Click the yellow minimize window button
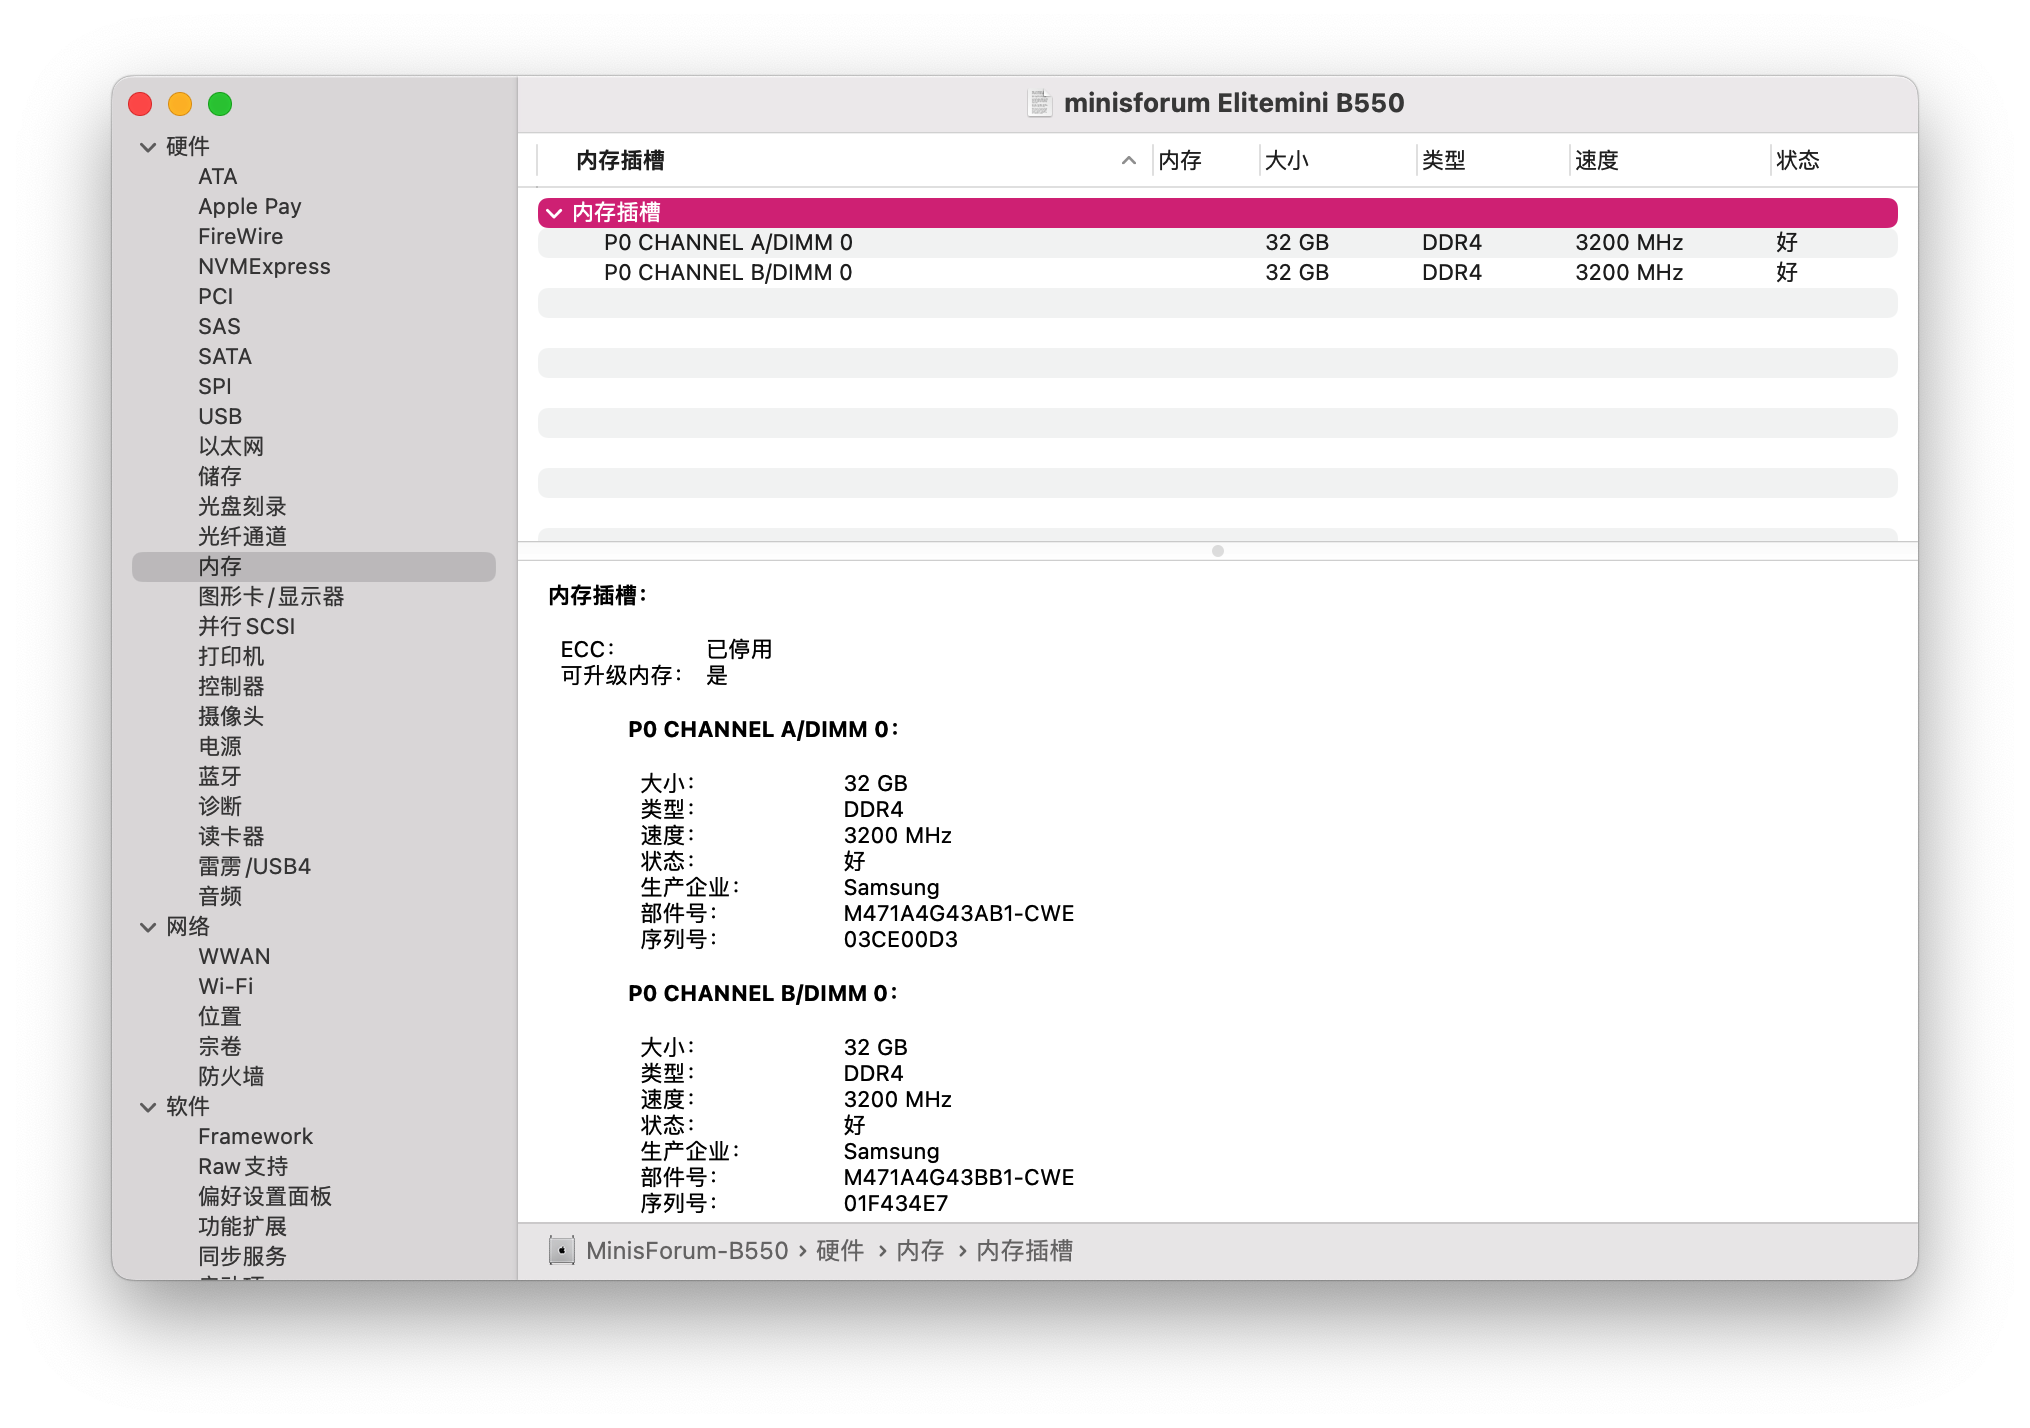This screenshot has height=1428, width=2030. (x=180, y=104)
